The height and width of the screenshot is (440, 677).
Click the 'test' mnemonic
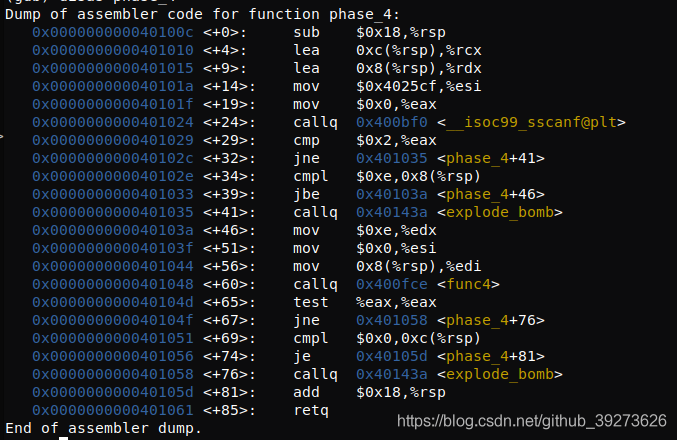pos(311,302)
